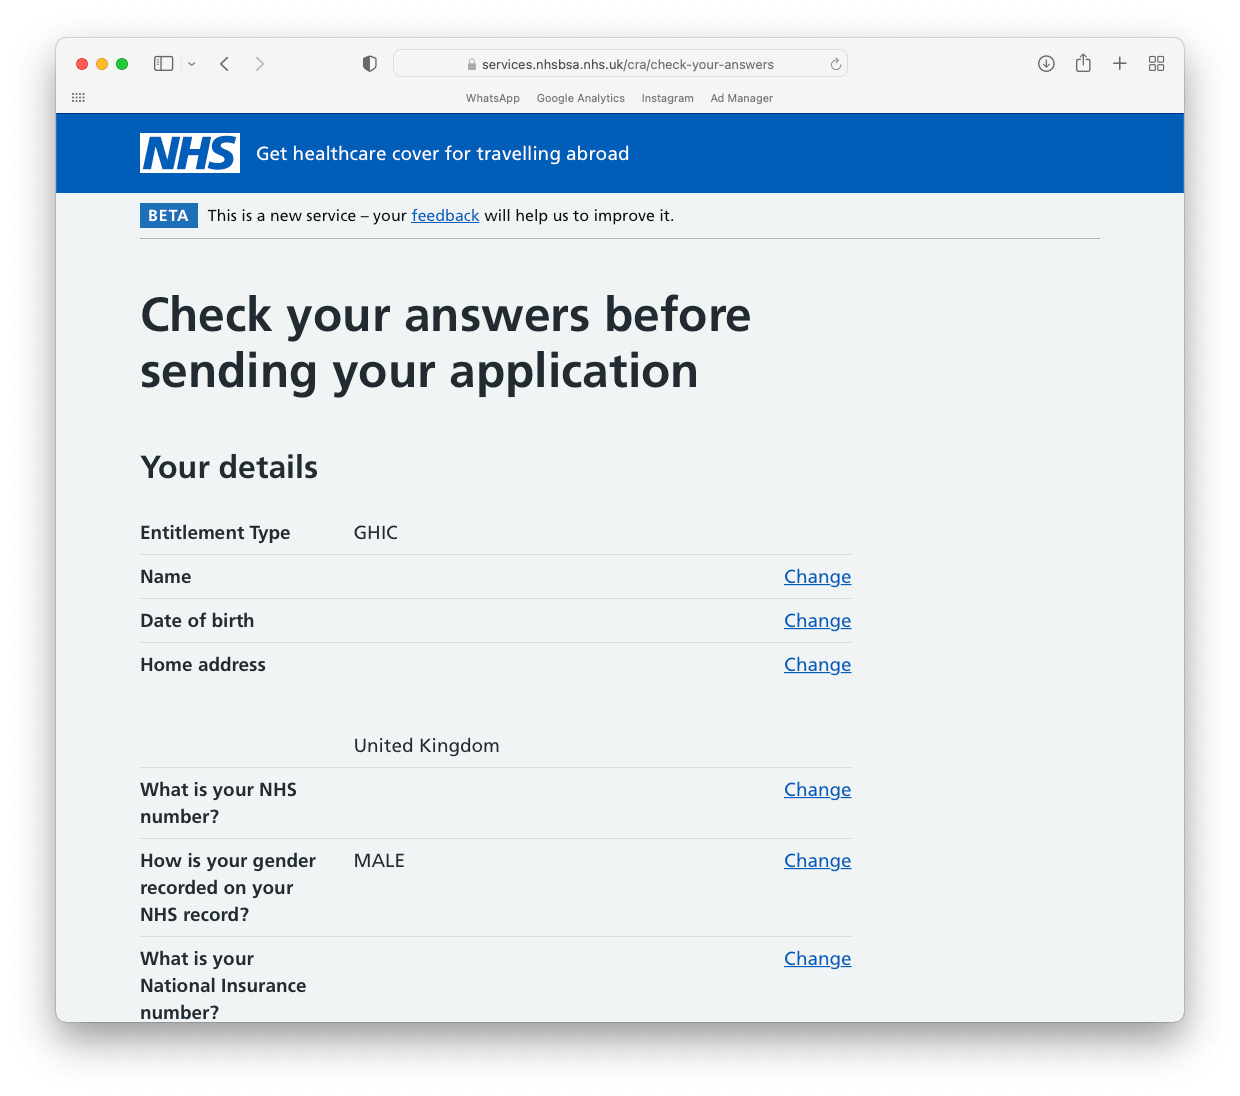Open the sidebar options chevron dropdown
This screenshot has width=1240, height=1096.
192,64
